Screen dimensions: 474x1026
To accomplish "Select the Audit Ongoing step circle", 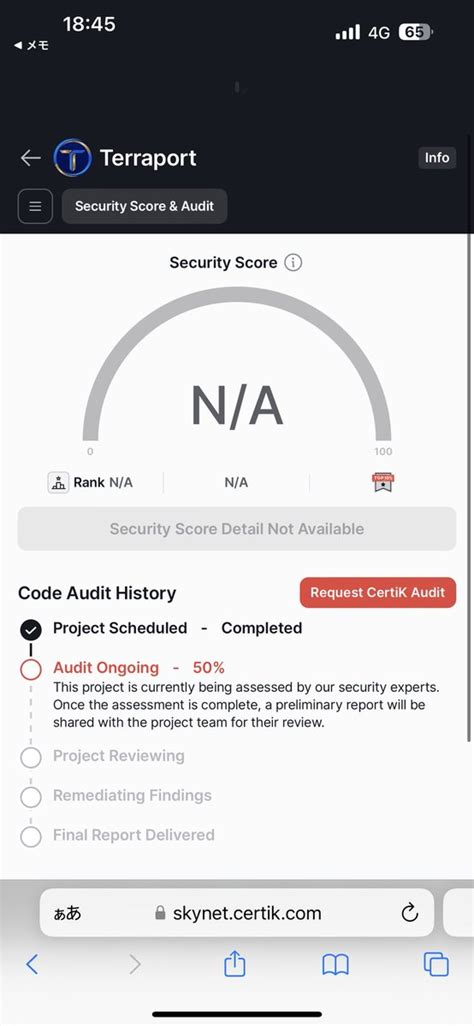I will [31, 669].
